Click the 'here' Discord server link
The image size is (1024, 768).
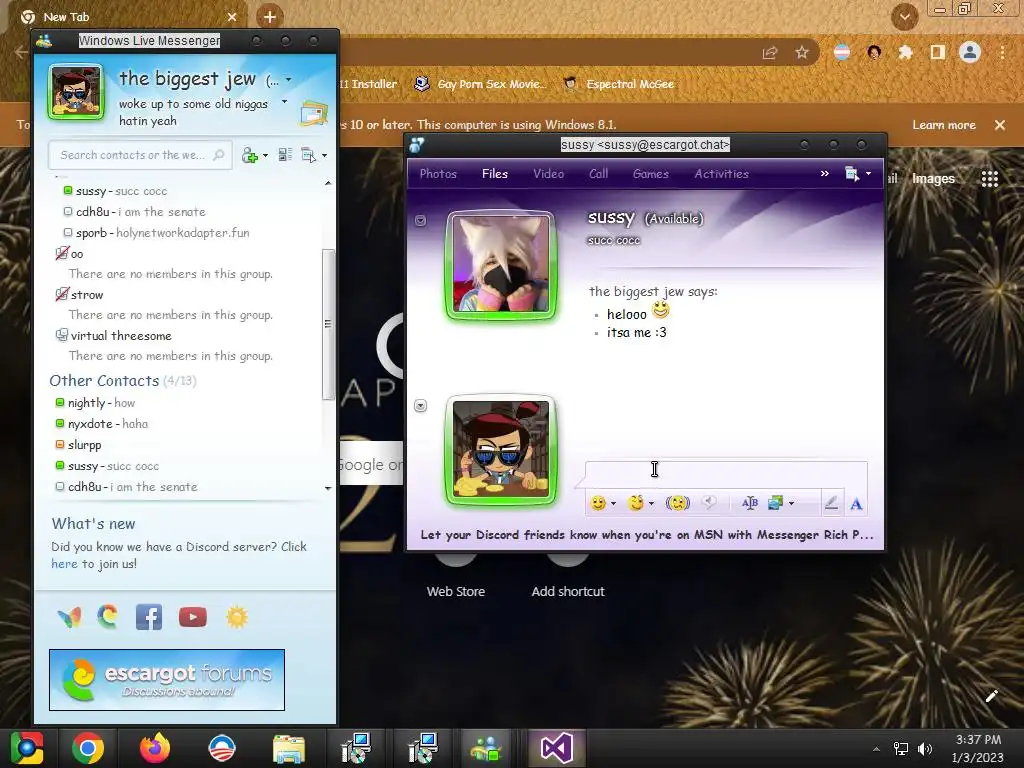[x=64, y=564]
